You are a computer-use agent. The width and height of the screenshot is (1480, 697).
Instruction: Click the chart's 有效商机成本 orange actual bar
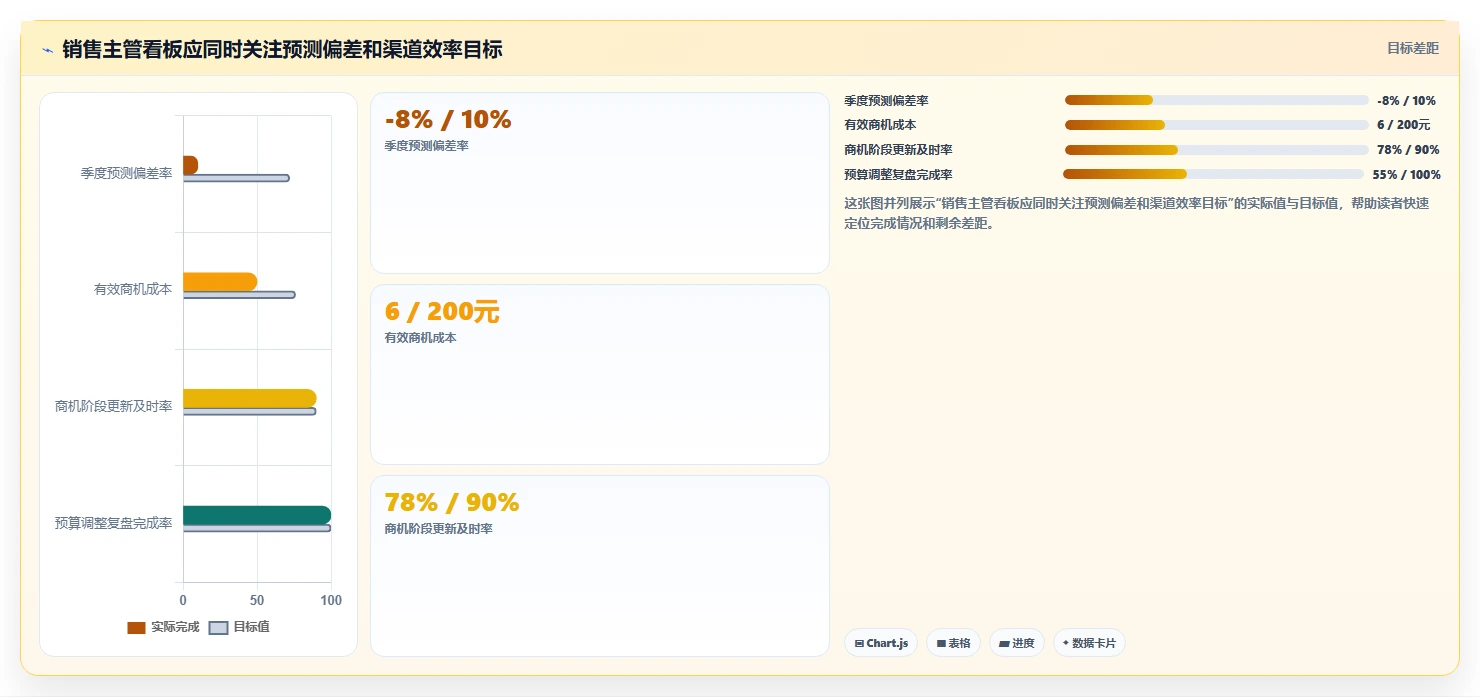pyautogui.click(x=220, y=282)
